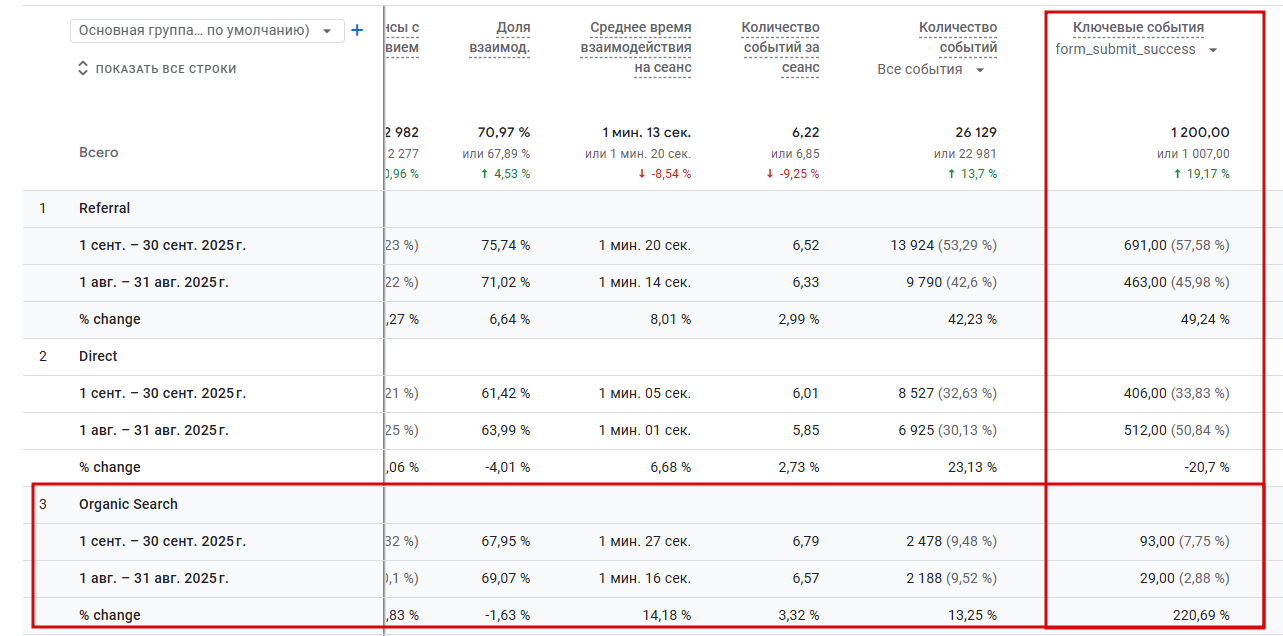Sort by "Среднее время взаимодействия на сеанс" header
This screenshot has height=636, width=1283.
click(x=636, y=48)
